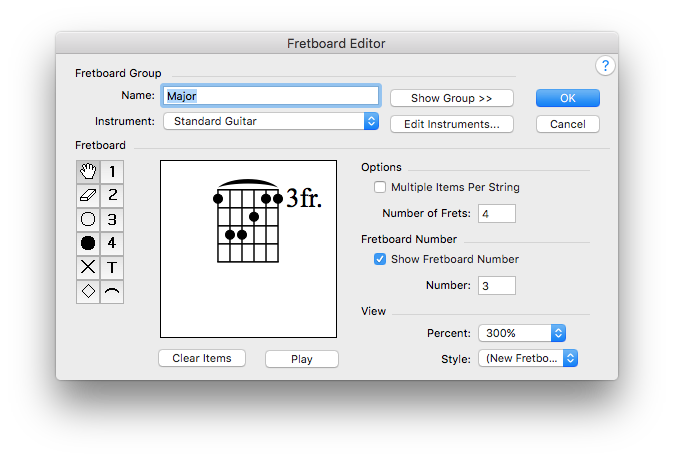Click the Show Group >> button
Image resolution: width=674 pixels, height=460 pixels.
[x=452, y=98]
